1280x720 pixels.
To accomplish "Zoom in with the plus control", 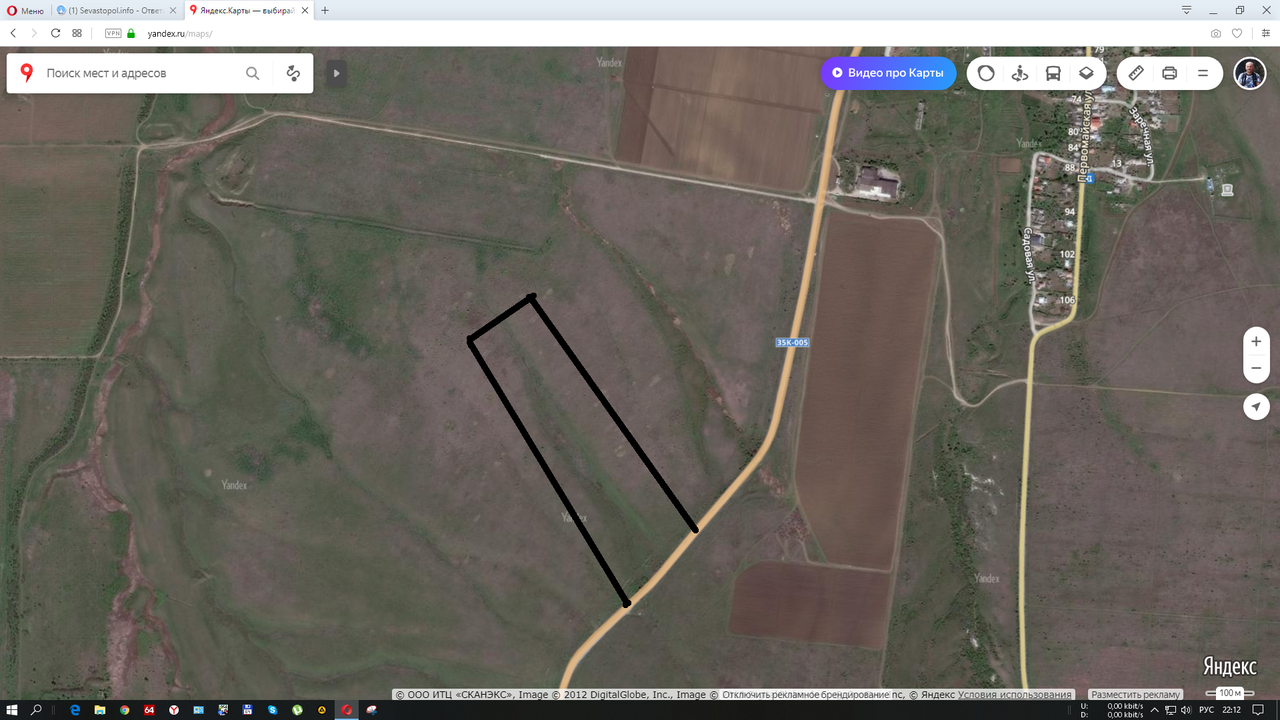I will click(1256, 340).
